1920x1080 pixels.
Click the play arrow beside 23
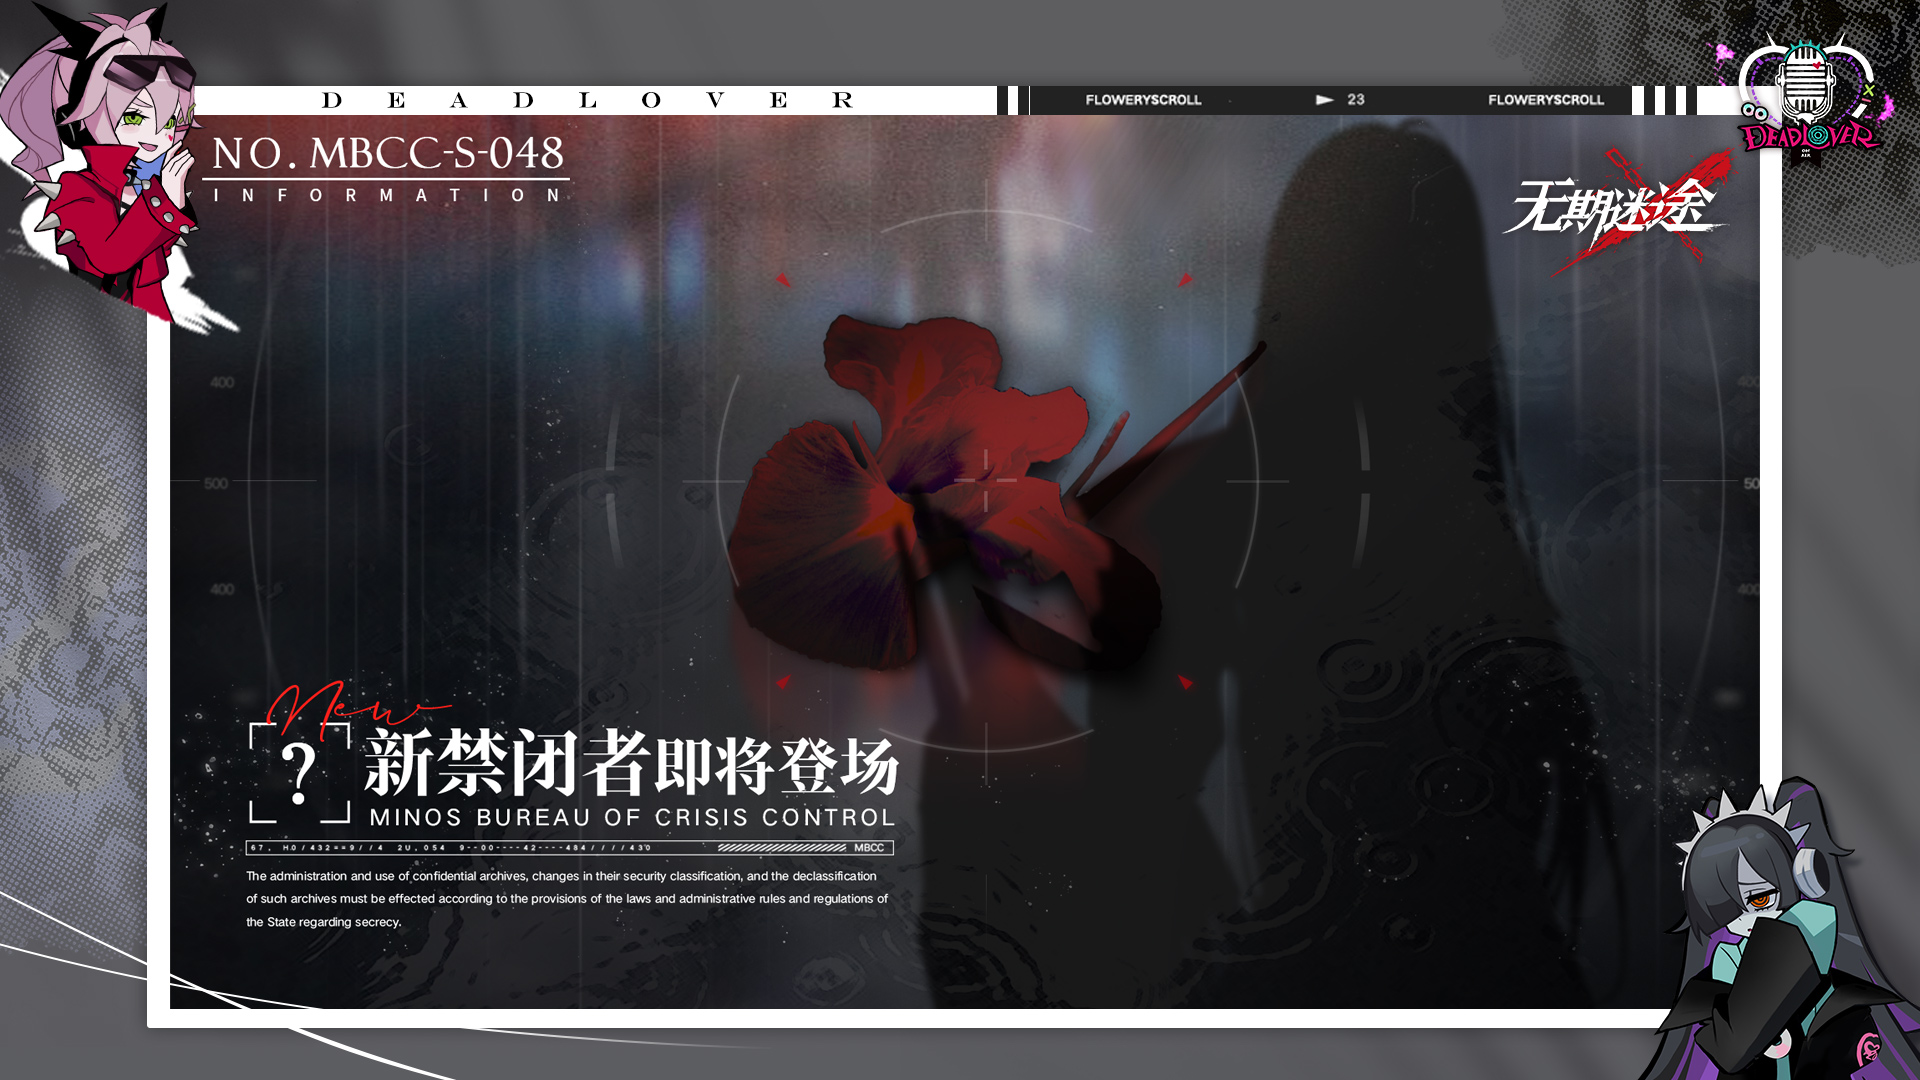1325,100
